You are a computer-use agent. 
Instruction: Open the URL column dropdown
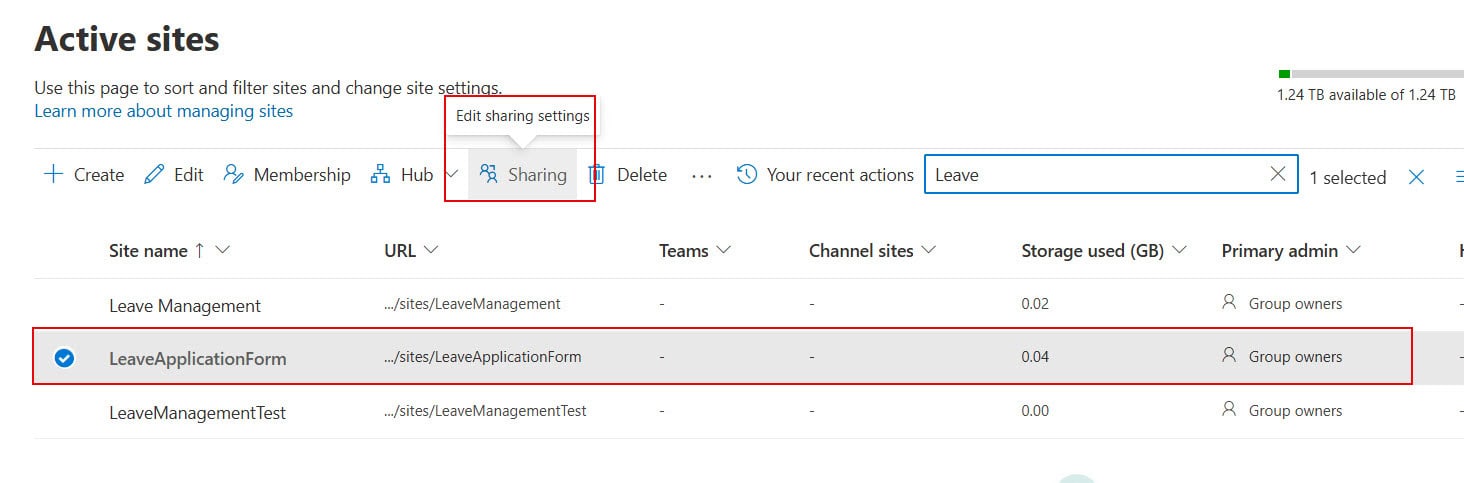pyautogui.click(x=432, y=250)
